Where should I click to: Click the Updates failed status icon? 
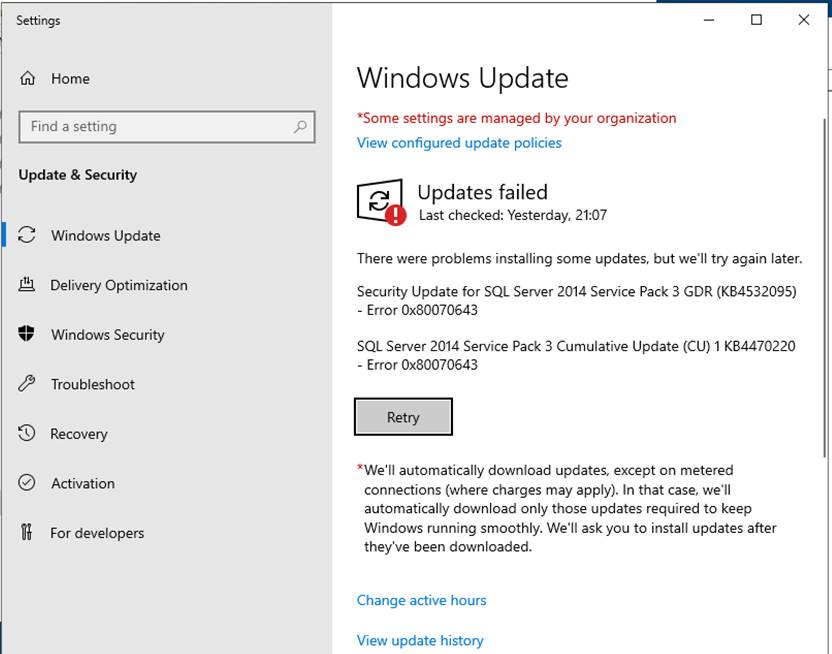point(381,202)
